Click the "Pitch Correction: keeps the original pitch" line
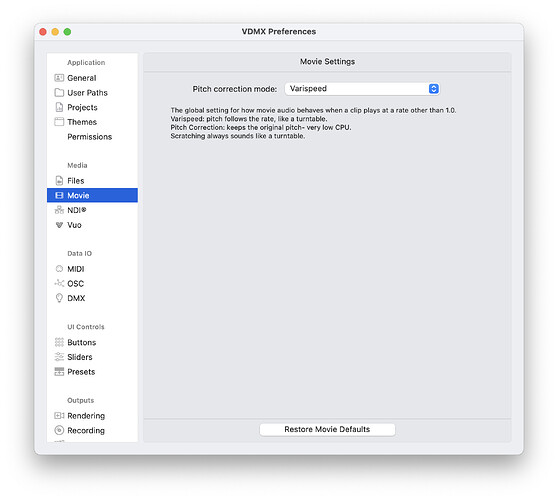Viewport: 558px width, 500px height. click(x=260, y=127)
